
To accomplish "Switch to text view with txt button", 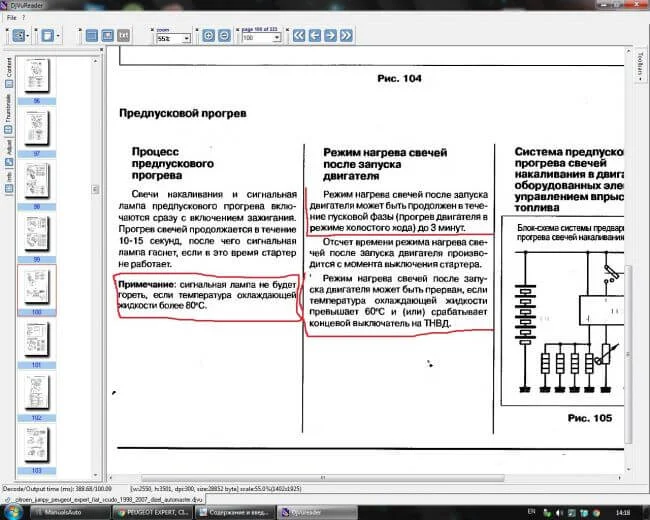I will pyautogui.click(x=124, y=36).
